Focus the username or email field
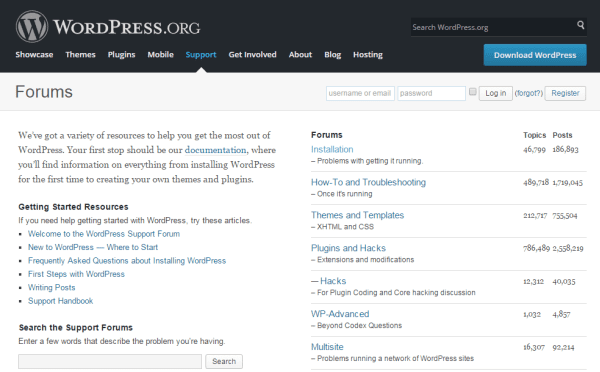This screenshot has width=600, height=372. 360,93
